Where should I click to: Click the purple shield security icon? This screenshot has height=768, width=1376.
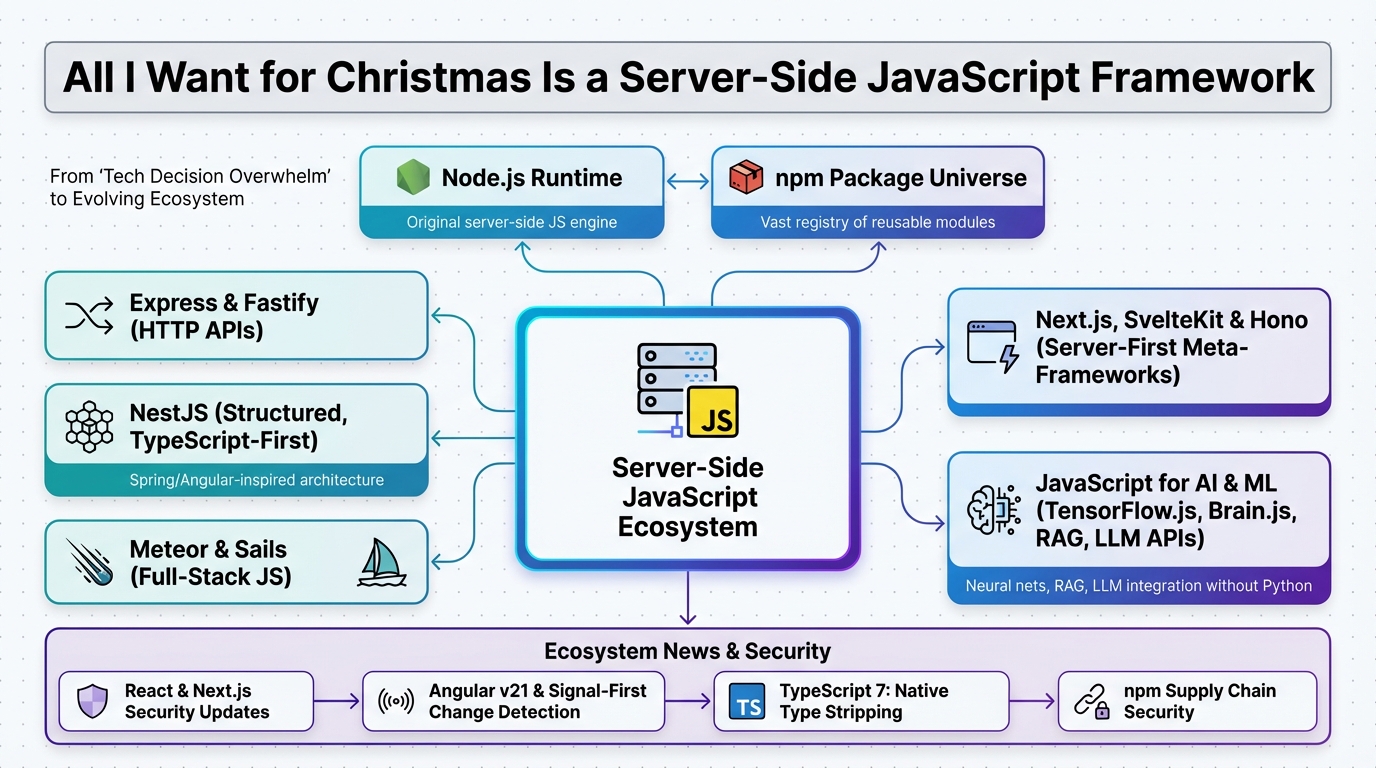(x=91, y=701)
